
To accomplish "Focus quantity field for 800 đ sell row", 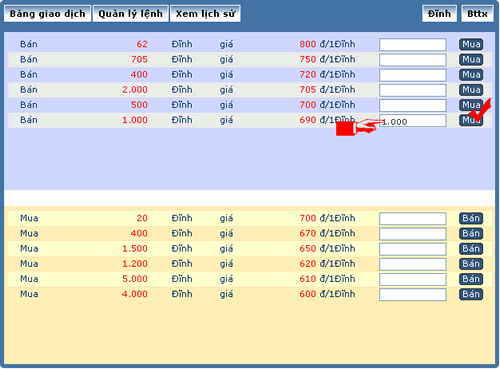I will click(413, 45).
